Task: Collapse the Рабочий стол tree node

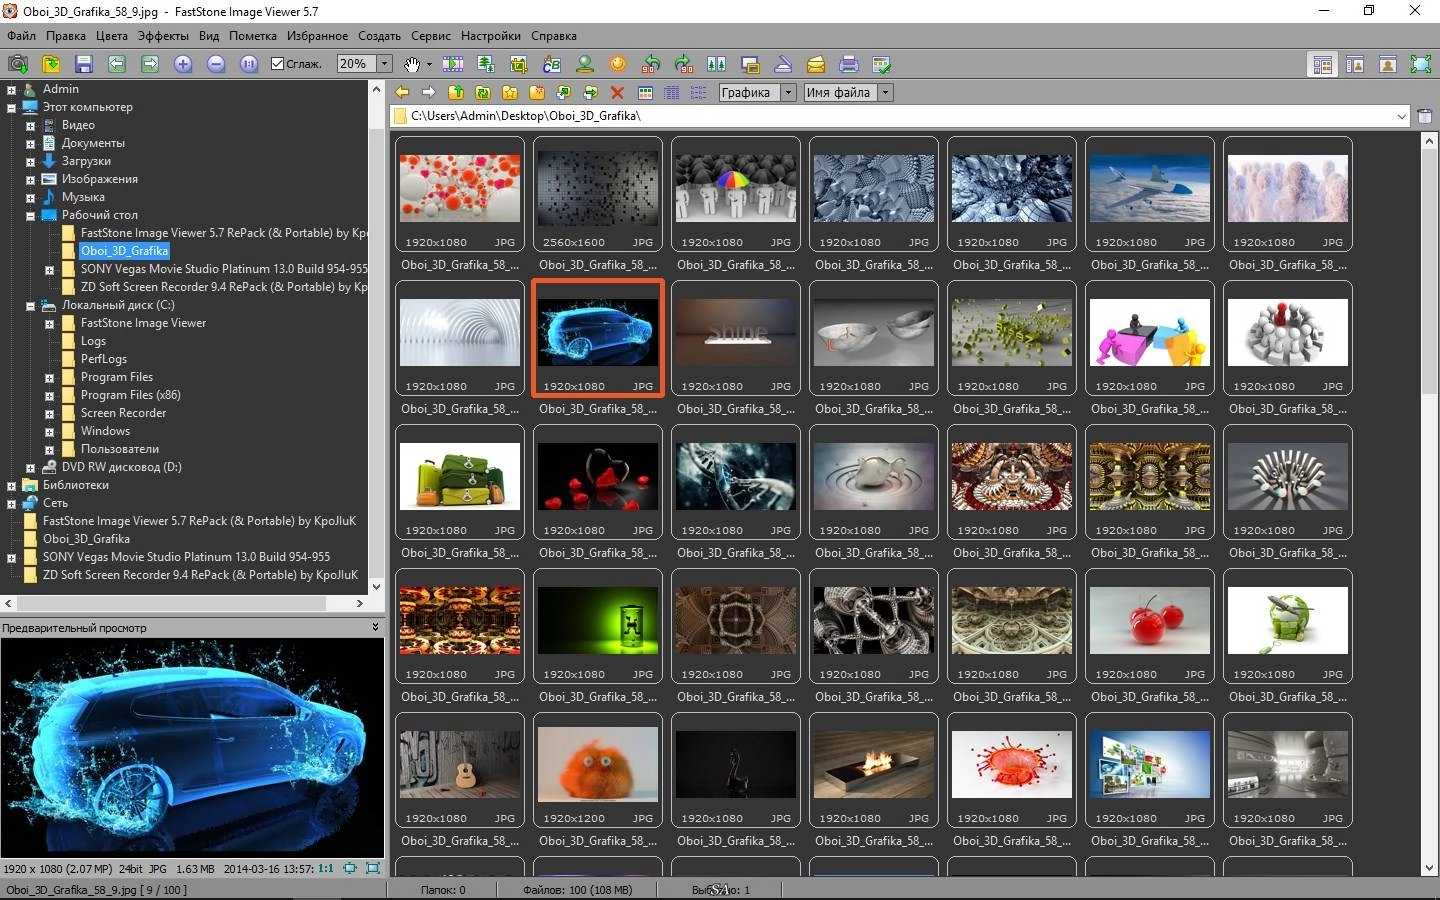Action: point(30,216)
